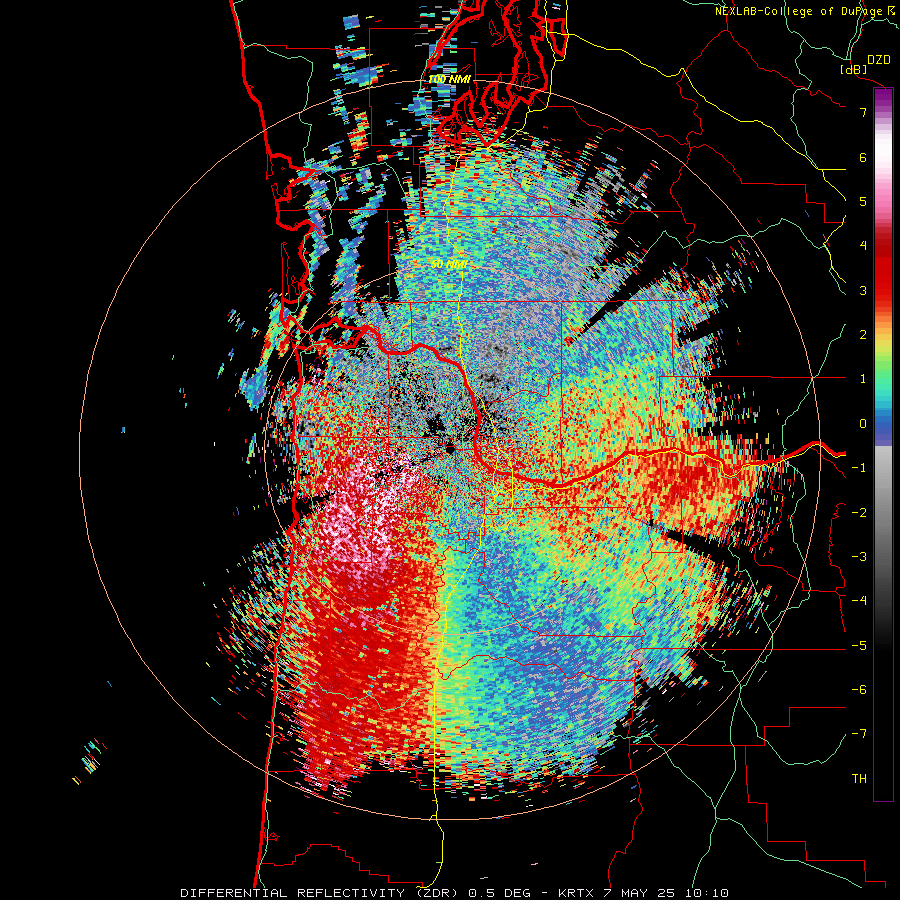The image size is (900, 900).
Task: Click the [dB] units label
Action: [x=853, y=69]
